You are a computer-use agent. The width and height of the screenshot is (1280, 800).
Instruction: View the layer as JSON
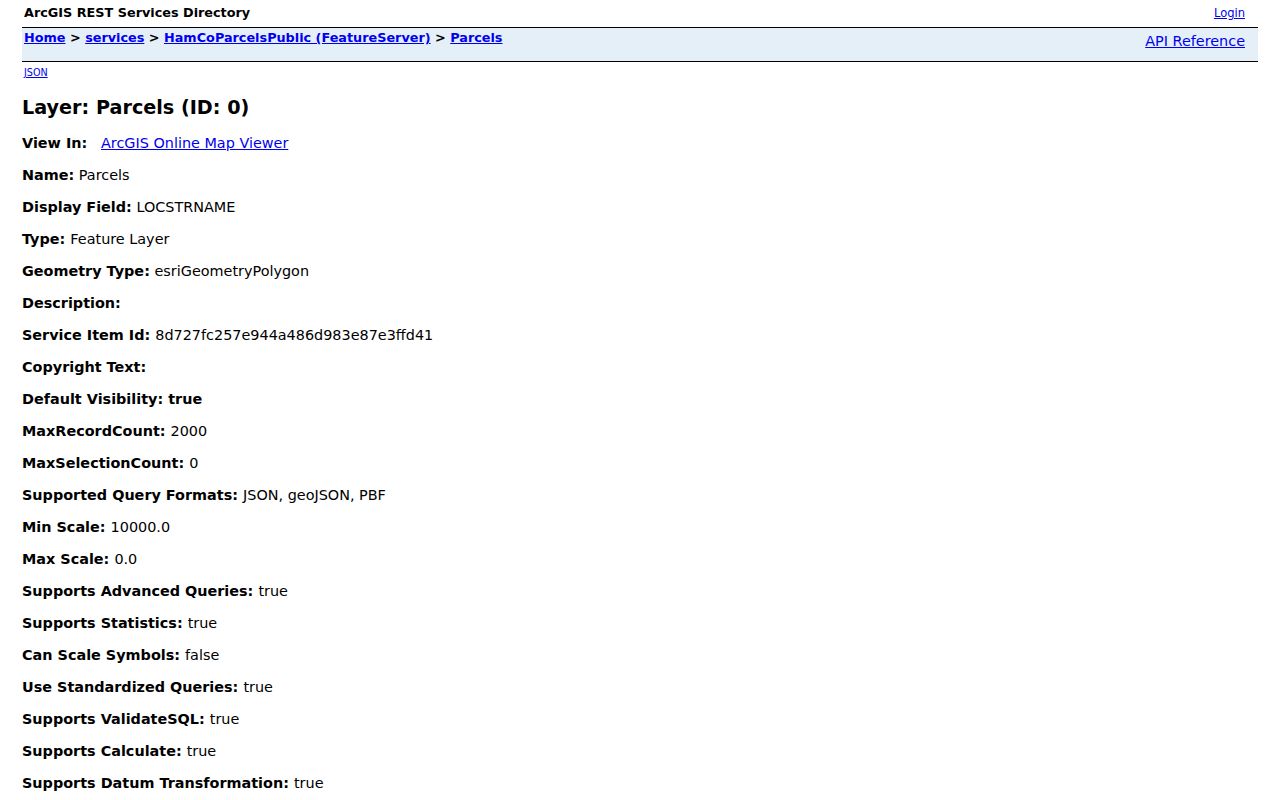[x=35, y=72]
